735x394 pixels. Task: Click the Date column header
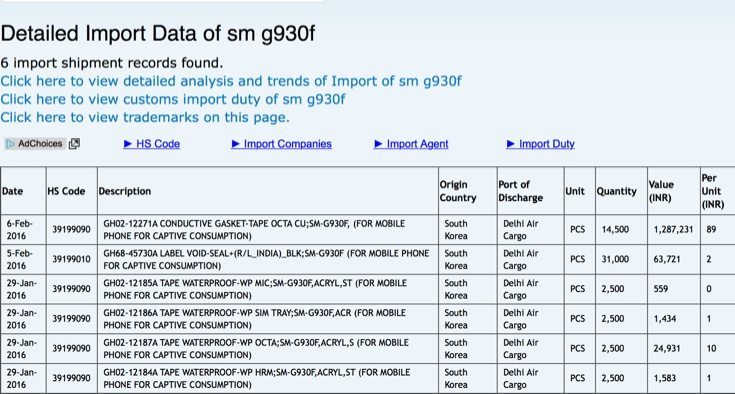tap(13, 191)
